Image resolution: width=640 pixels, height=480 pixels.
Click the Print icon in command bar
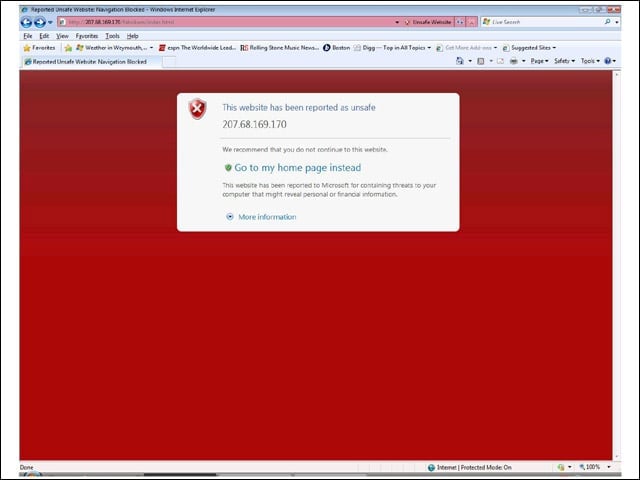(x=514, y=61)
